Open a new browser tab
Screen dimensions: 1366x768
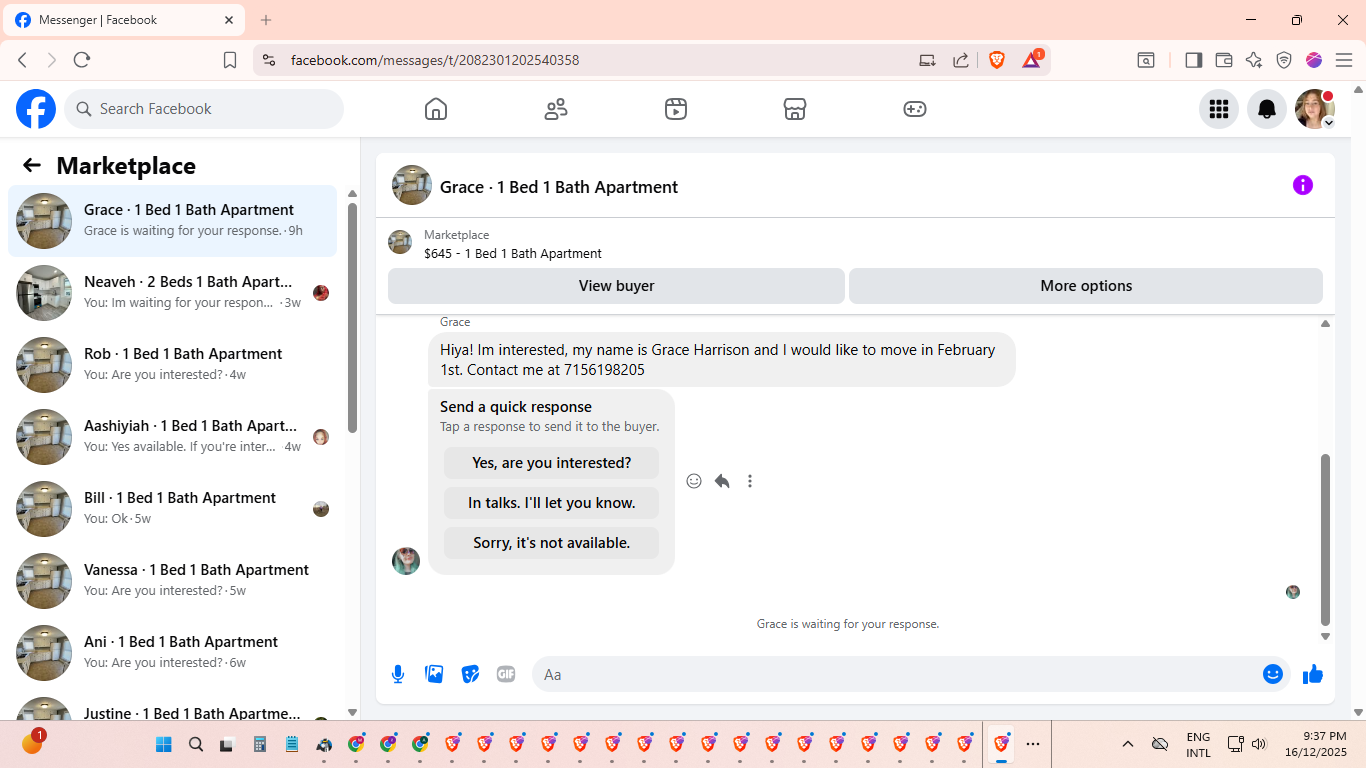click(x=266, y=20)
